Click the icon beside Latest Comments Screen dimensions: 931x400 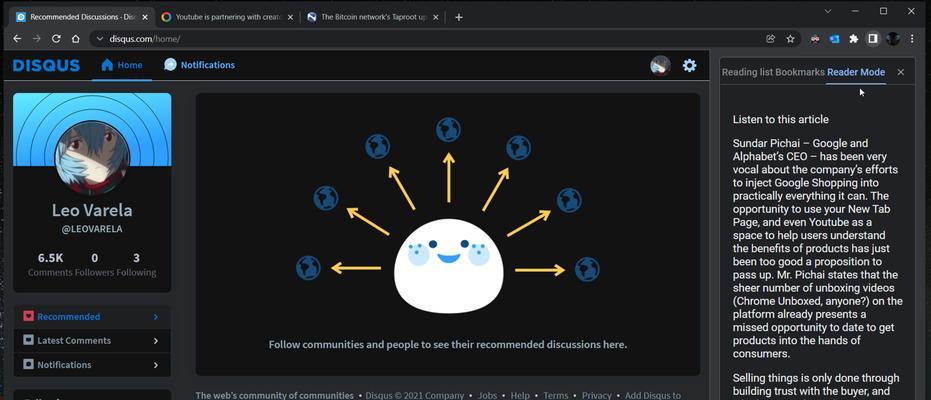(28, 340)
